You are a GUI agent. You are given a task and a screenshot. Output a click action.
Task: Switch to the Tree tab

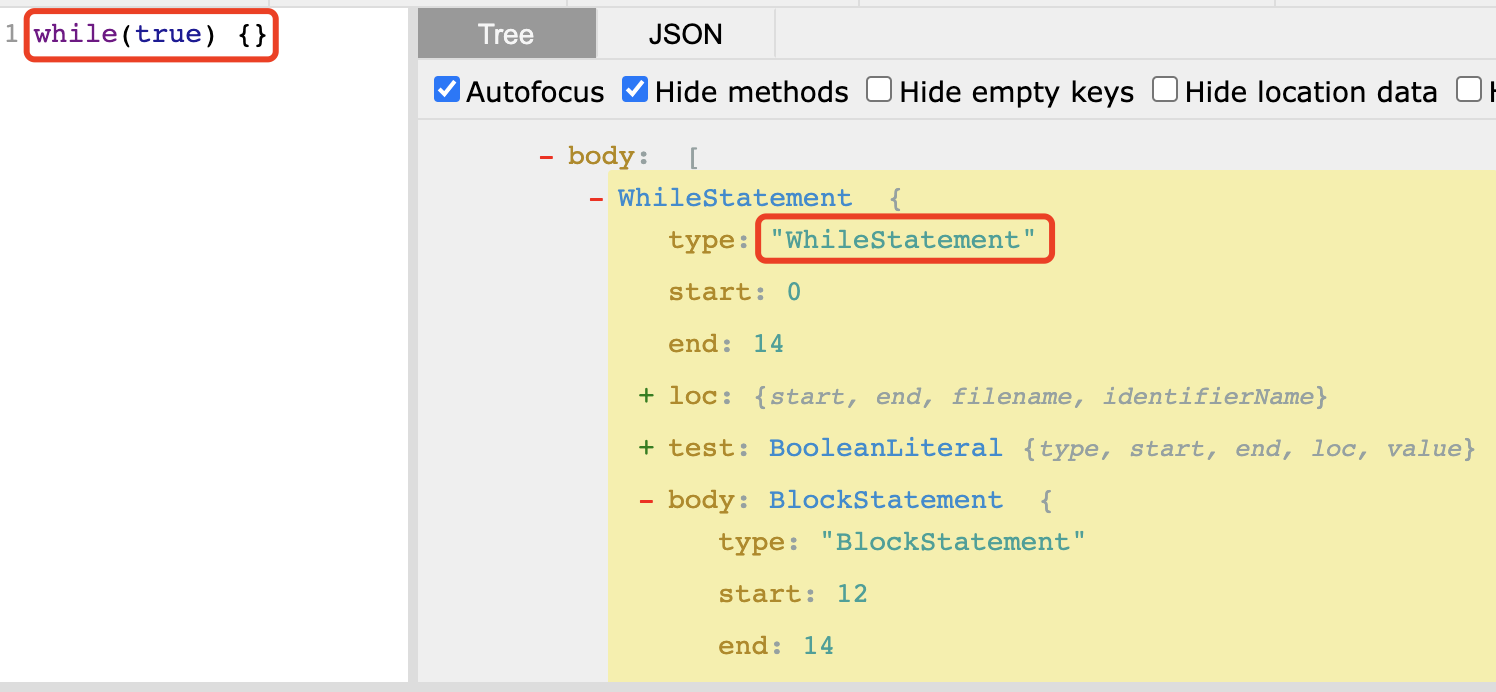pyautogui.click(x=506, y=34)
